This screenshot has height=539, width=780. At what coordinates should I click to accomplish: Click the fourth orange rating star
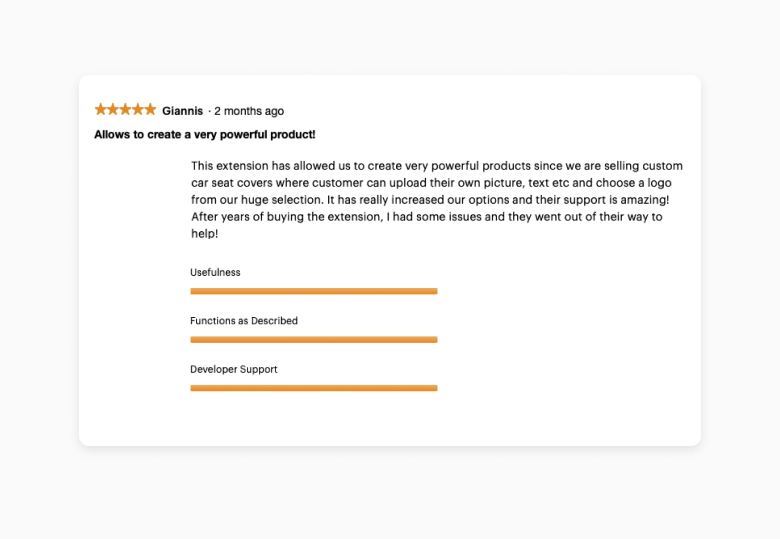coord(138,110)
